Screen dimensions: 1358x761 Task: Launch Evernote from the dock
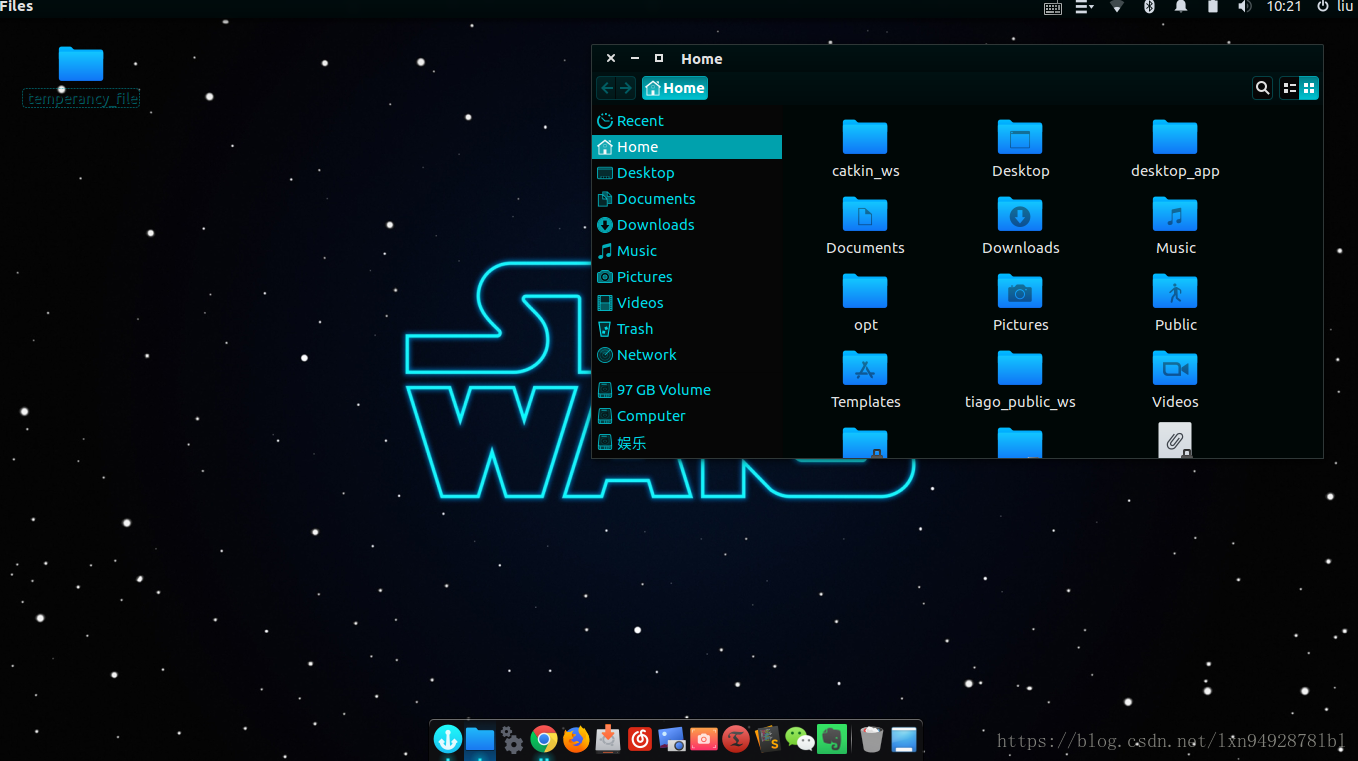coord(832,739)
